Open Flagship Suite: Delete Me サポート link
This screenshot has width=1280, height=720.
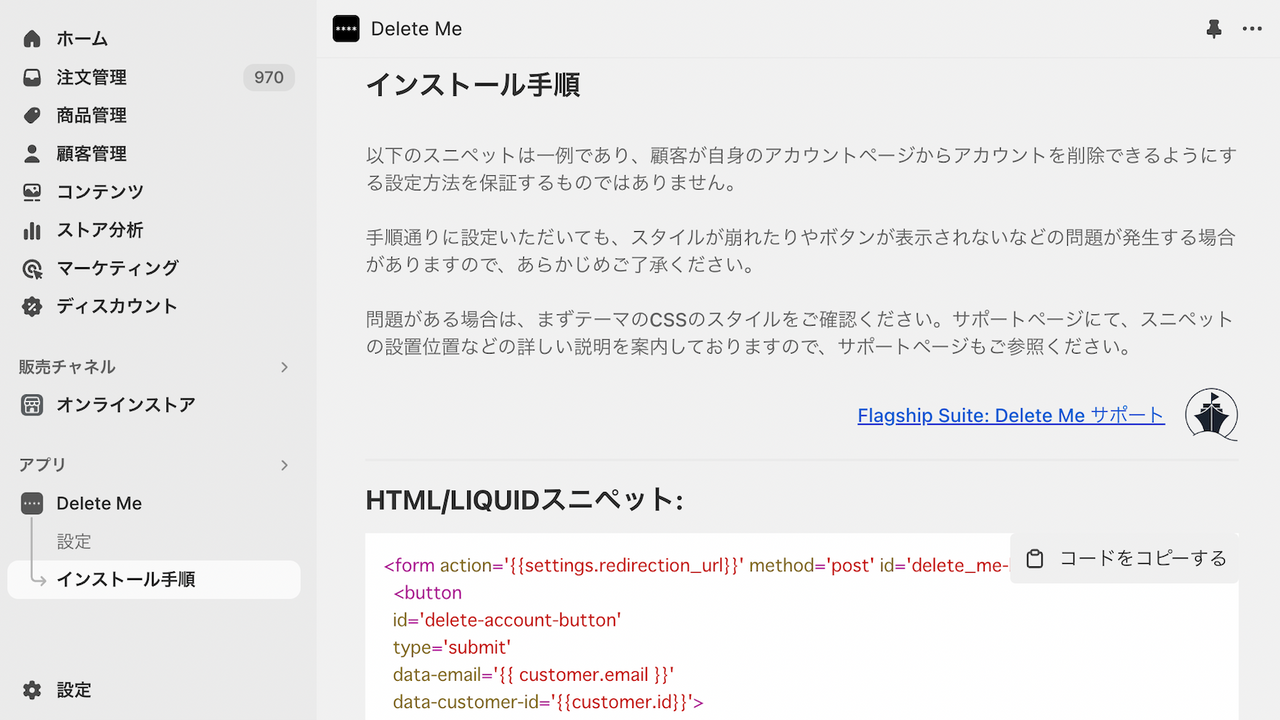click(x=1011, y=415)
